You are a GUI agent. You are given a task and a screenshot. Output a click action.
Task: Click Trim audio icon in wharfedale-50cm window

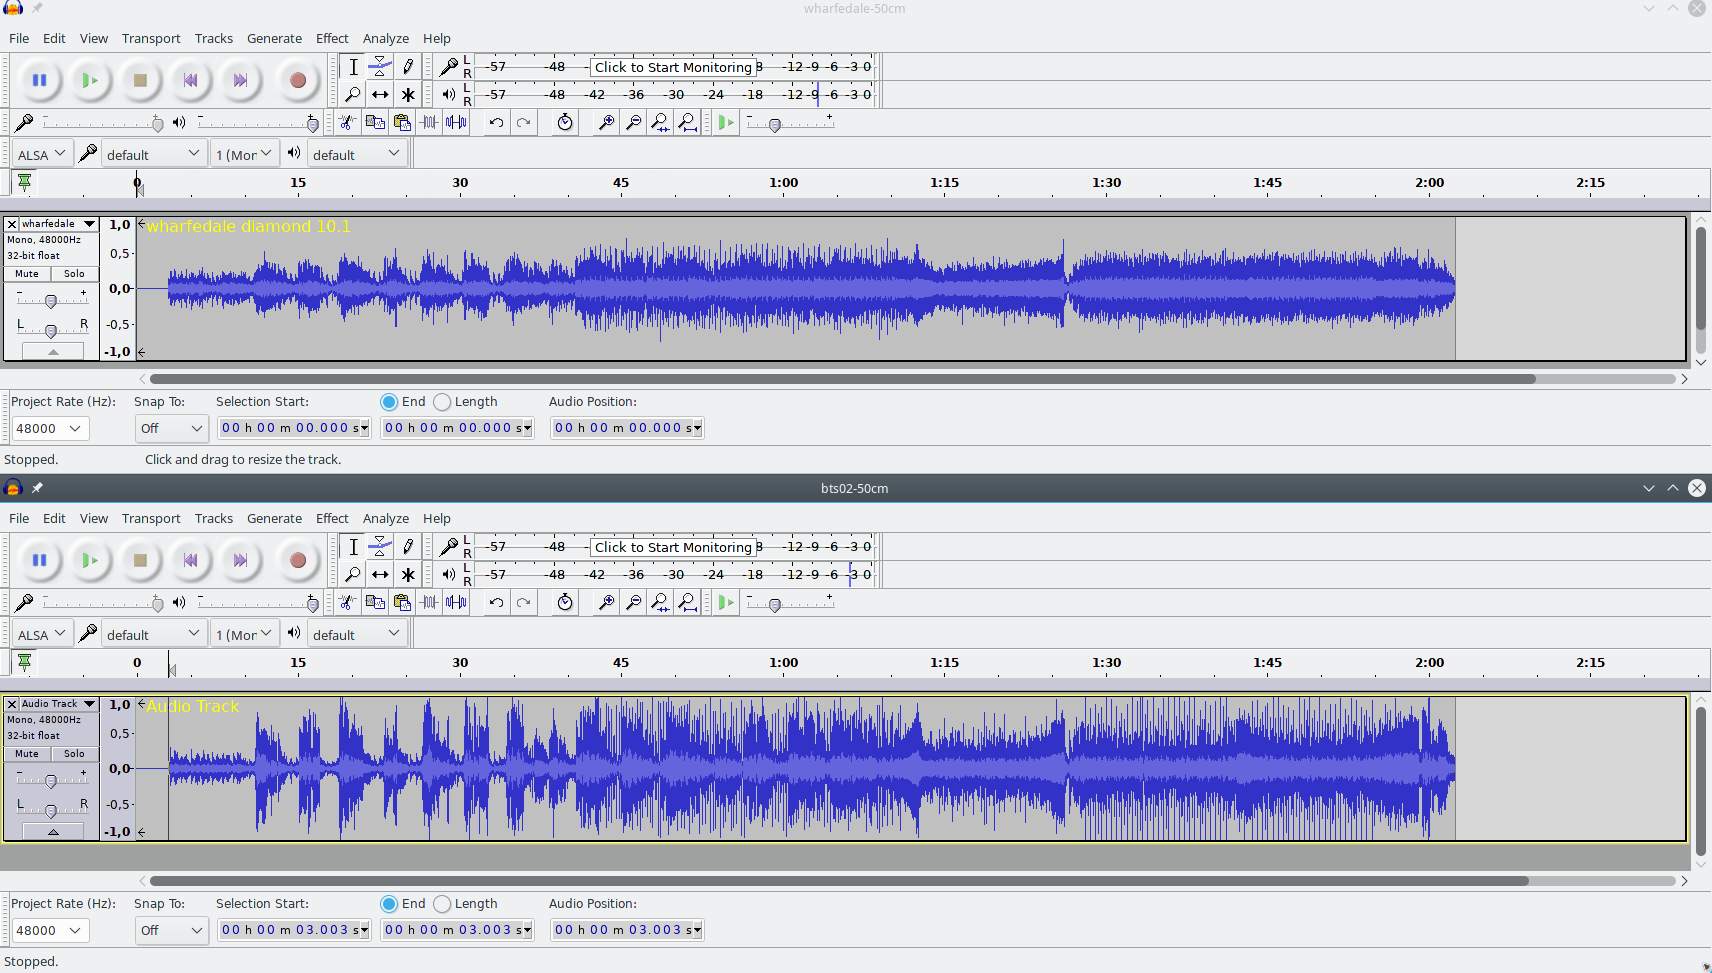[x=429, y=122]
